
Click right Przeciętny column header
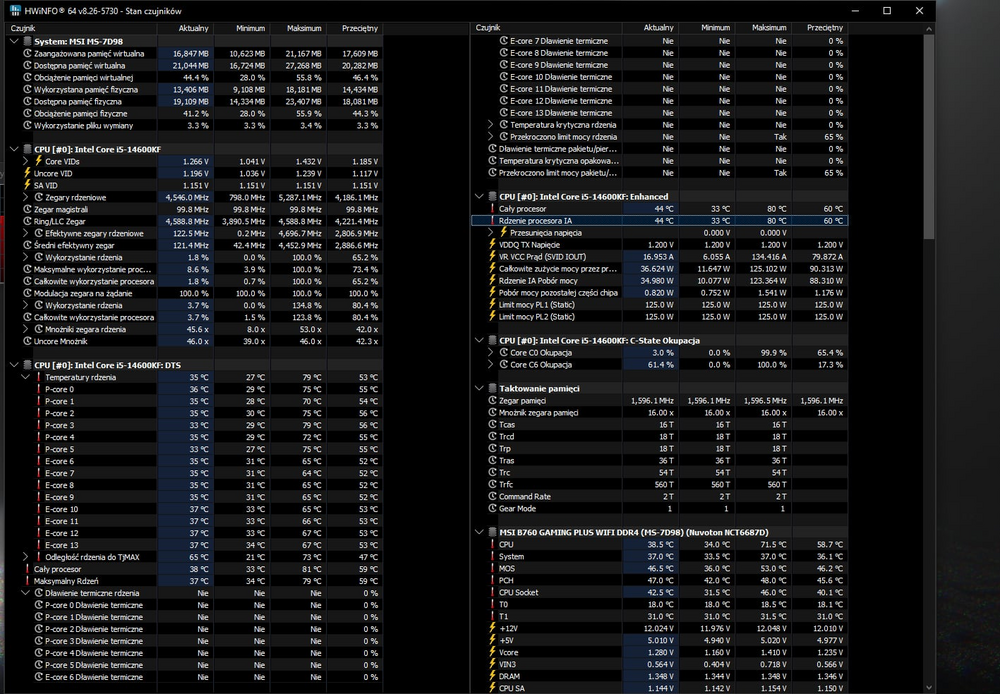click(820, 28)
